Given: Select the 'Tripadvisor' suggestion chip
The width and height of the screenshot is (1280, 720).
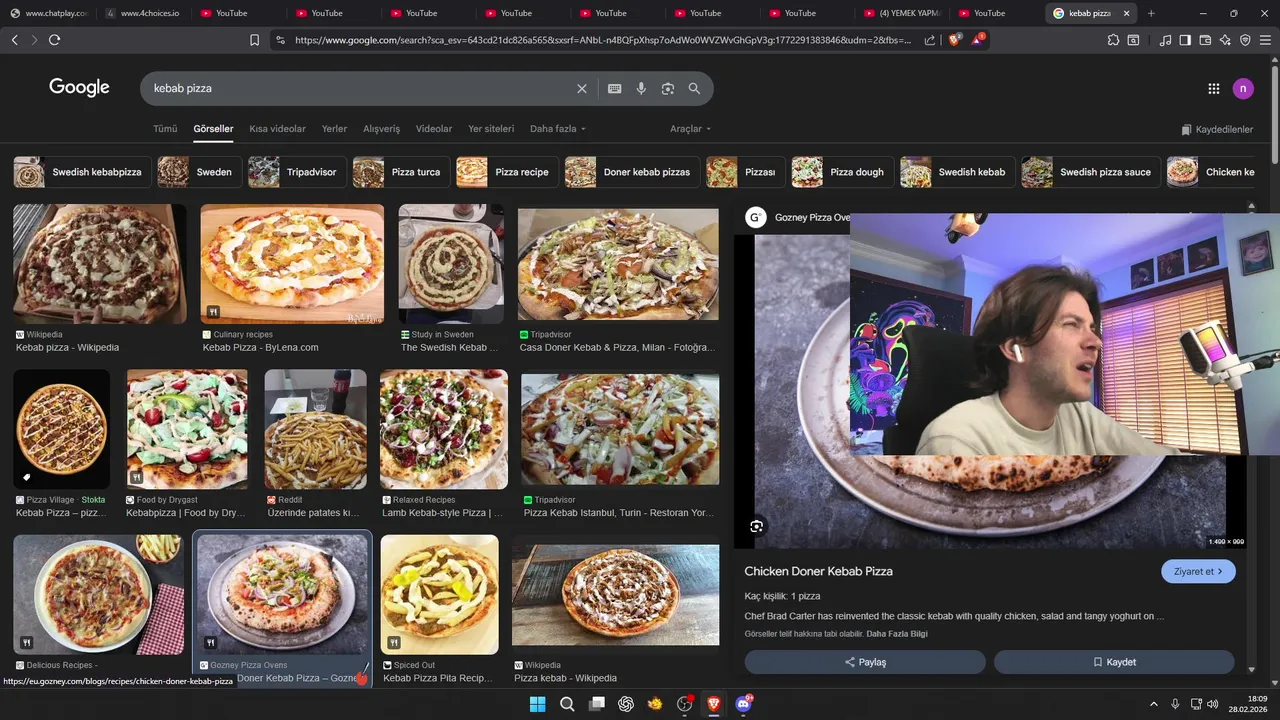Looking at the screenshot, I should [297, 172].
